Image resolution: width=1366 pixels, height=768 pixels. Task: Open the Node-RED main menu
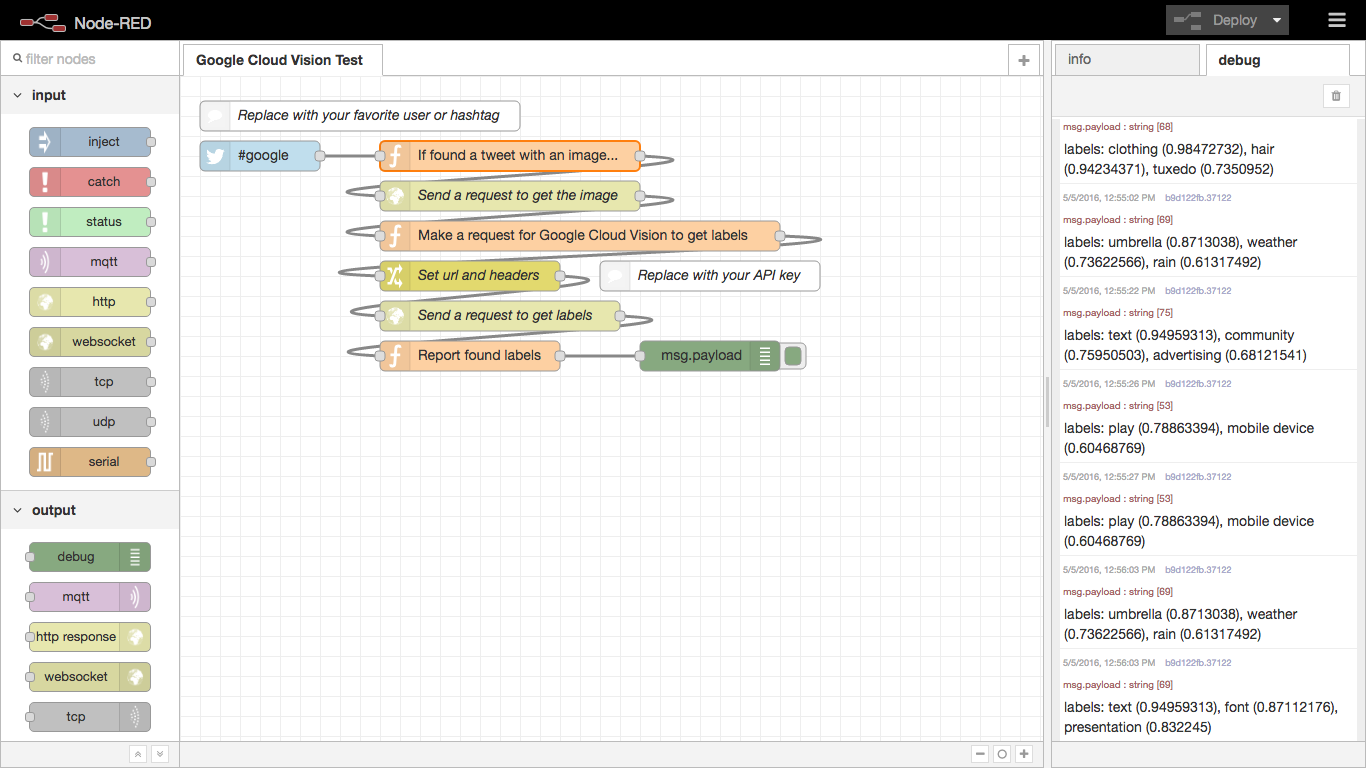(1337, 20)
